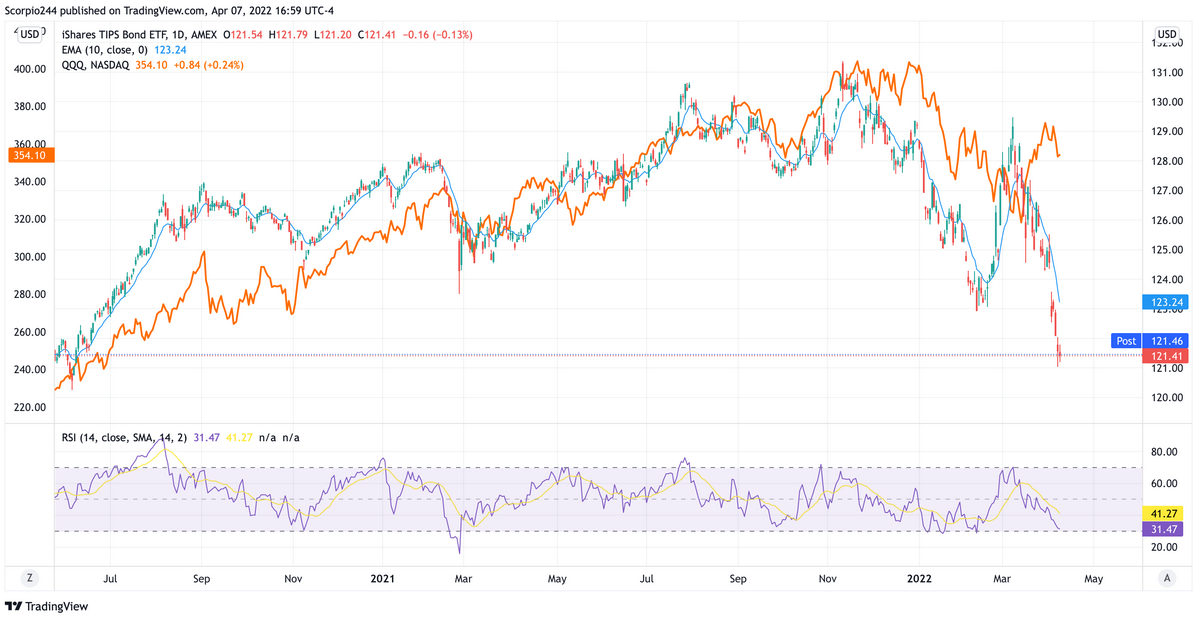Select the iShares TIPS Bond ETF legend title
The height and width of the screenshot is (617, 1195).
pos(139,34)
